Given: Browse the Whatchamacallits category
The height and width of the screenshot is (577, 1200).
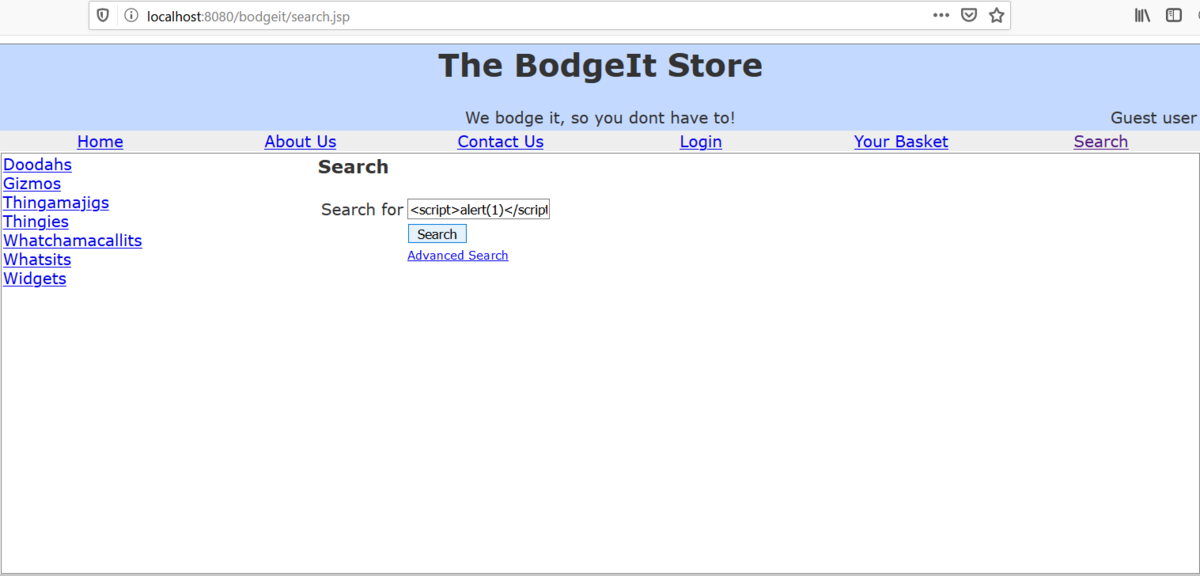Looking at the screenshot, I should (73, 241).
